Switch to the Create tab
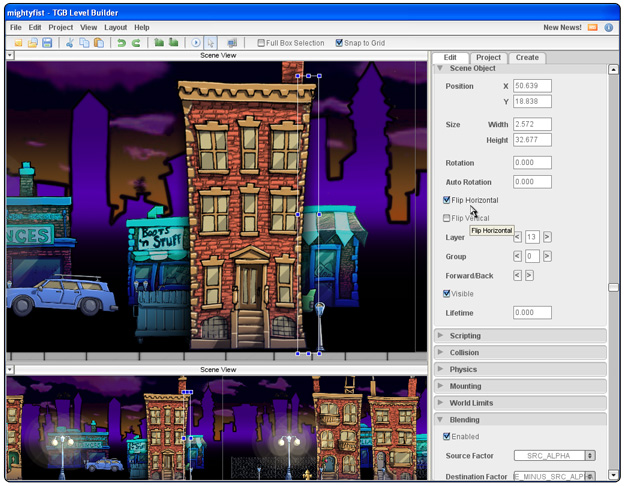 [527, 57]
